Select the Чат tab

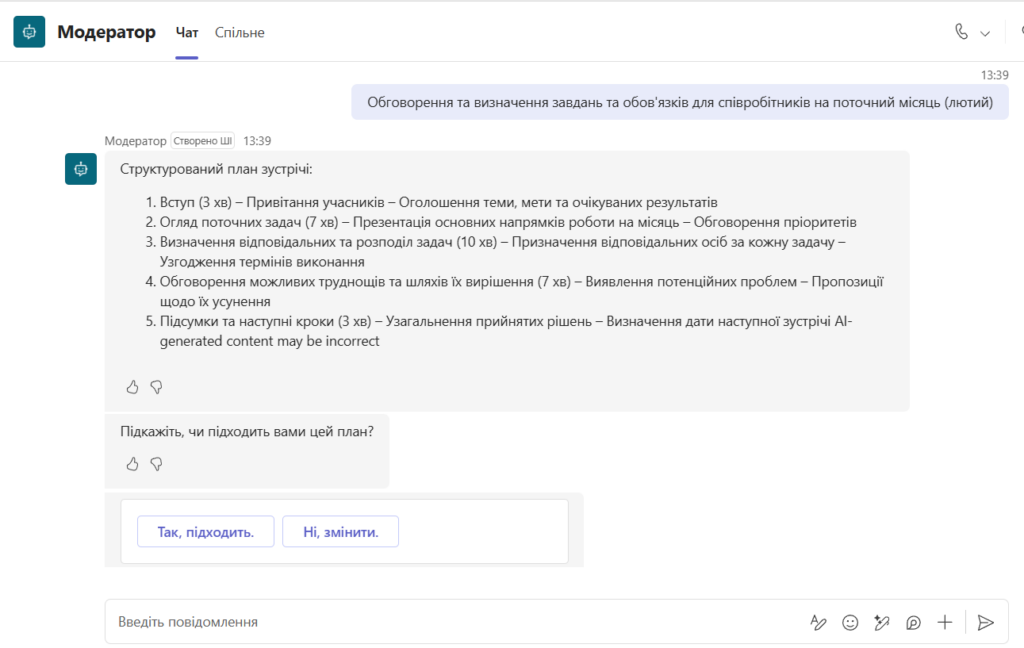coord(187,33)
